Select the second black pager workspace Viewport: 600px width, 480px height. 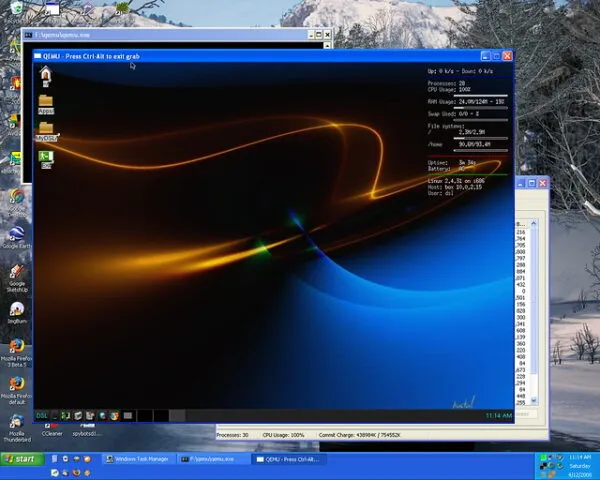pos(161,416)
